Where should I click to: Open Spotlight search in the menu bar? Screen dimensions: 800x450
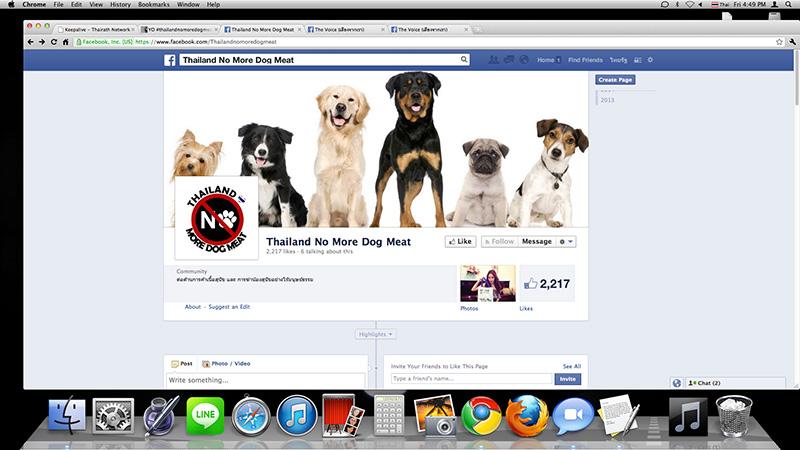[789, 4]
